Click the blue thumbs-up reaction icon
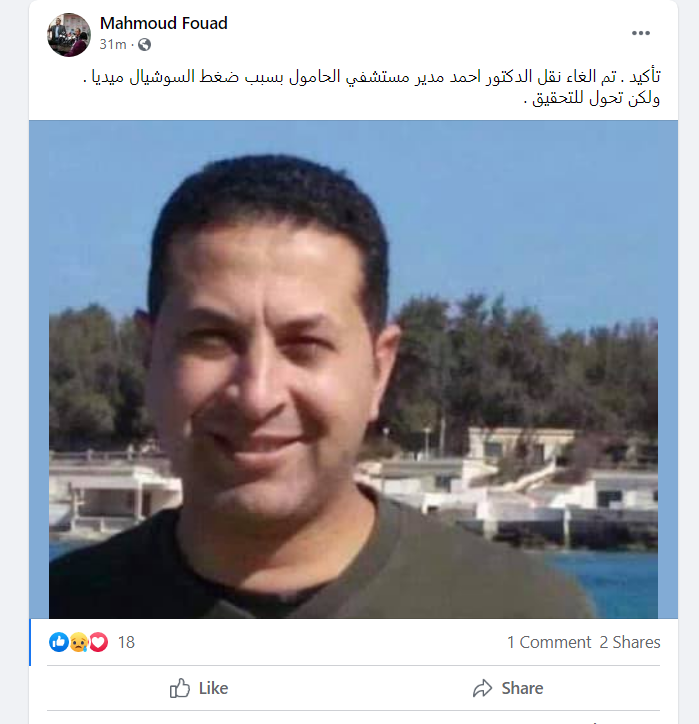 59,642
